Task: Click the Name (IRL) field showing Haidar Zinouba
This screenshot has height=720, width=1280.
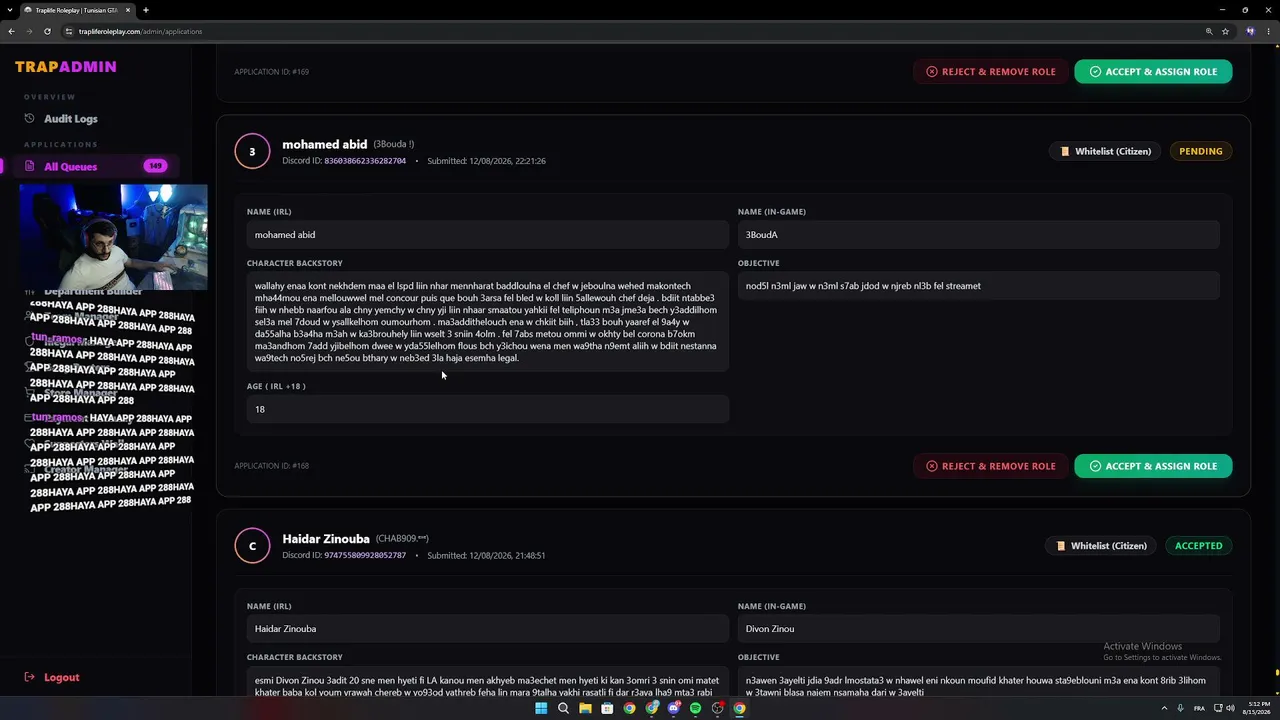Action: pos(488,629)
